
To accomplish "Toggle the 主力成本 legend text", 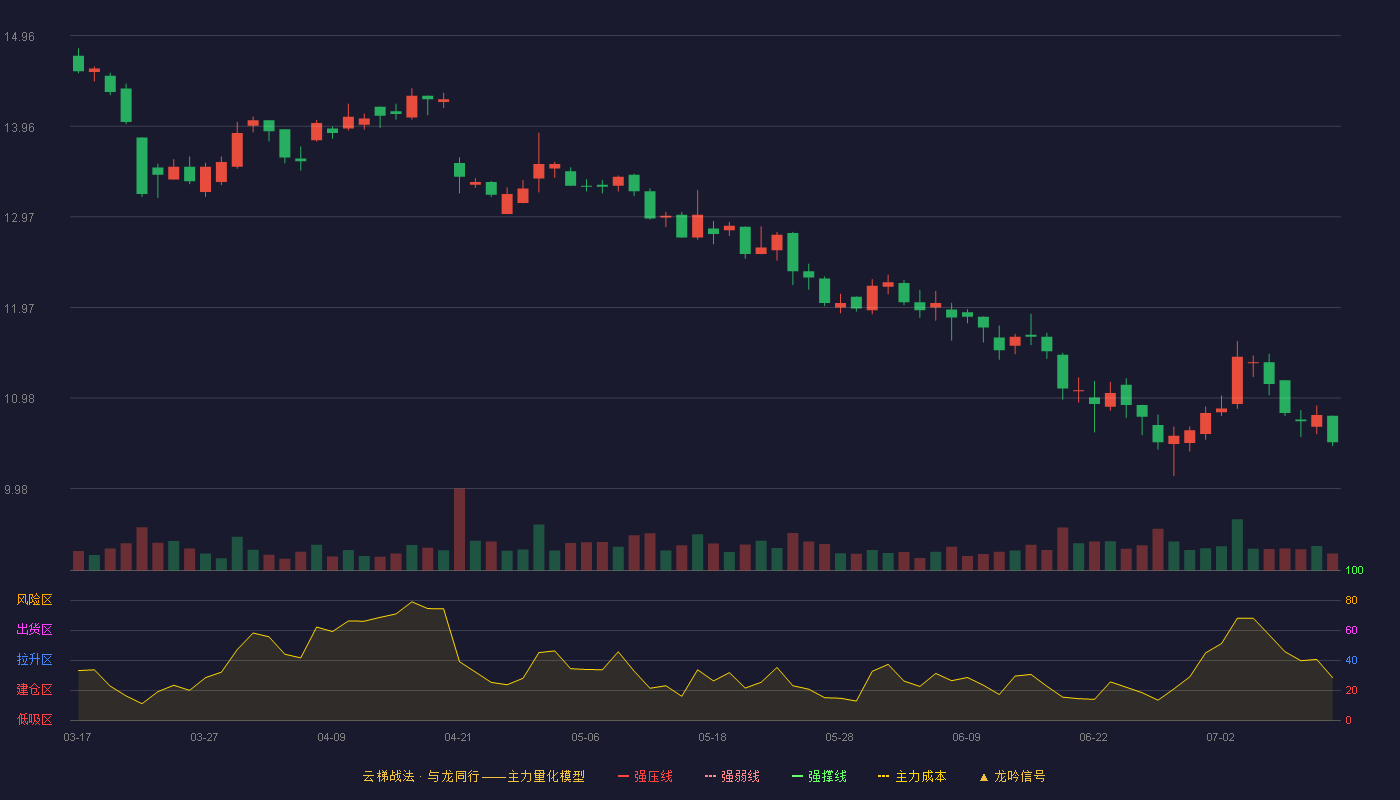I will click(x=920, y=777).
